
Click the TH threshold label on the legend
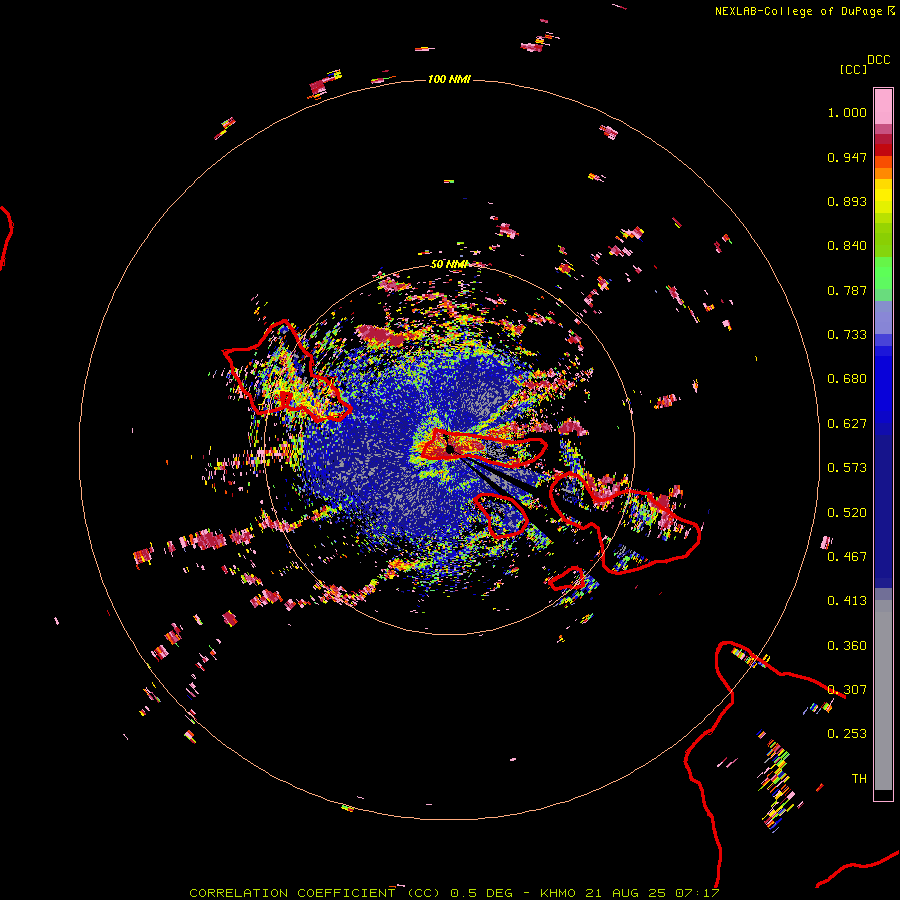[859, 779]
